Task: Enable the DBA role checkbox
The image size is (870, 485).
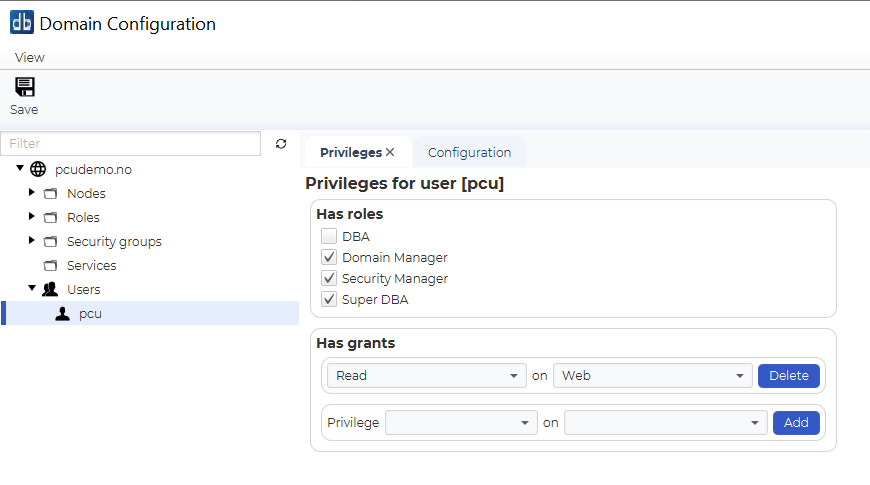Action: click(x=329, y=236)
